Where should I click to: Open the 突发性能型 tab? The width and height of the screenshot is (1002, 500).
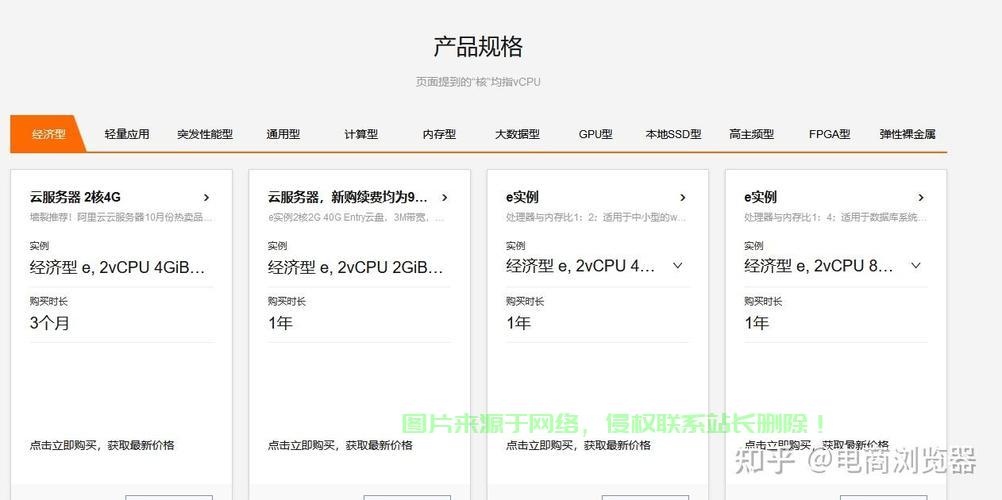(x=205, y=134)
